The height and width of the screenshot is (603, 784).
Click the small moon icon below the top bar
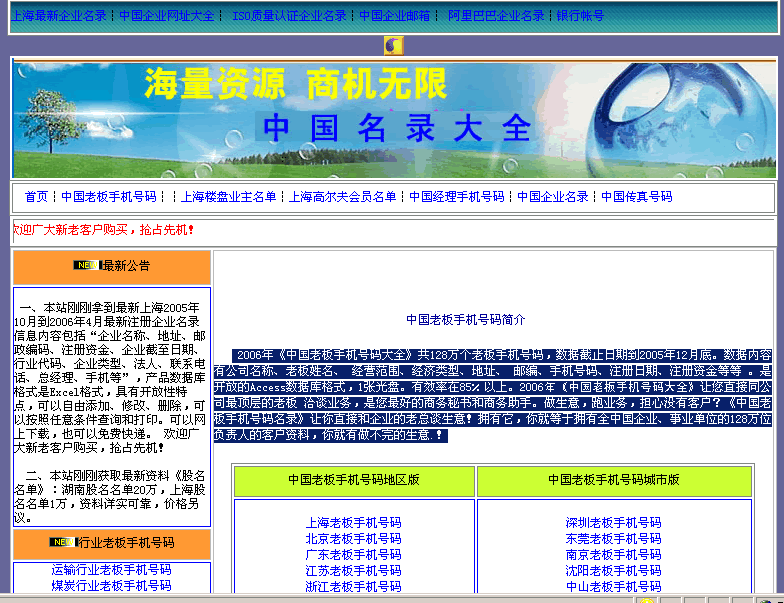tap(394, 46)
